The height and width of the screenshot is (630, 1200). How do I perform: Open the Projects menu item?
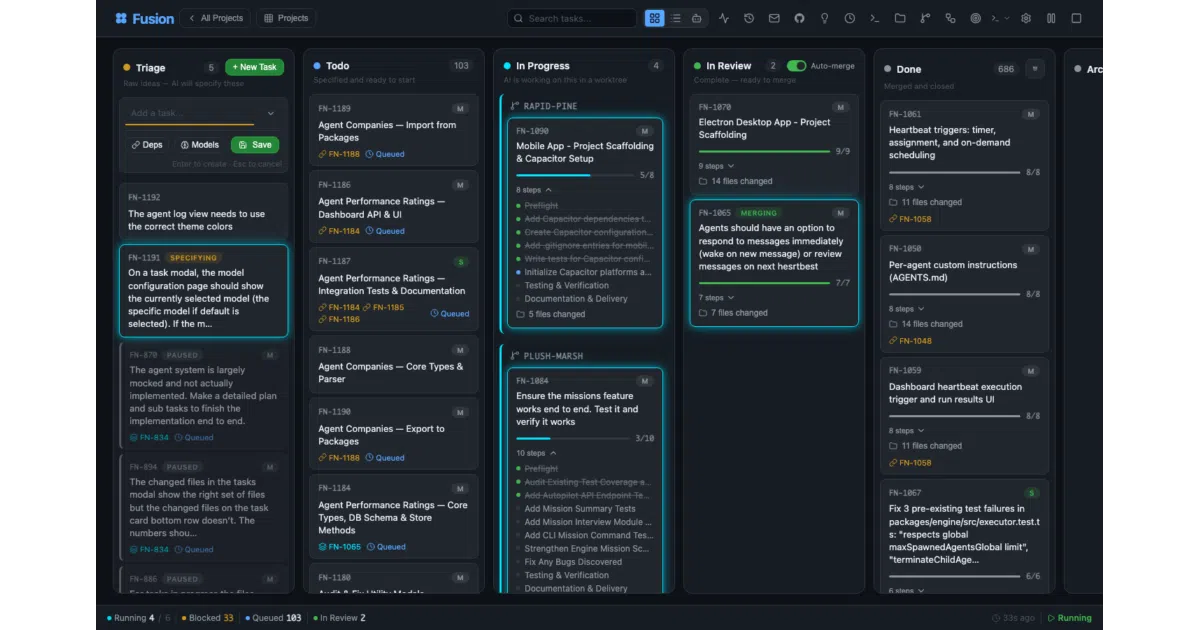[286, 18]
